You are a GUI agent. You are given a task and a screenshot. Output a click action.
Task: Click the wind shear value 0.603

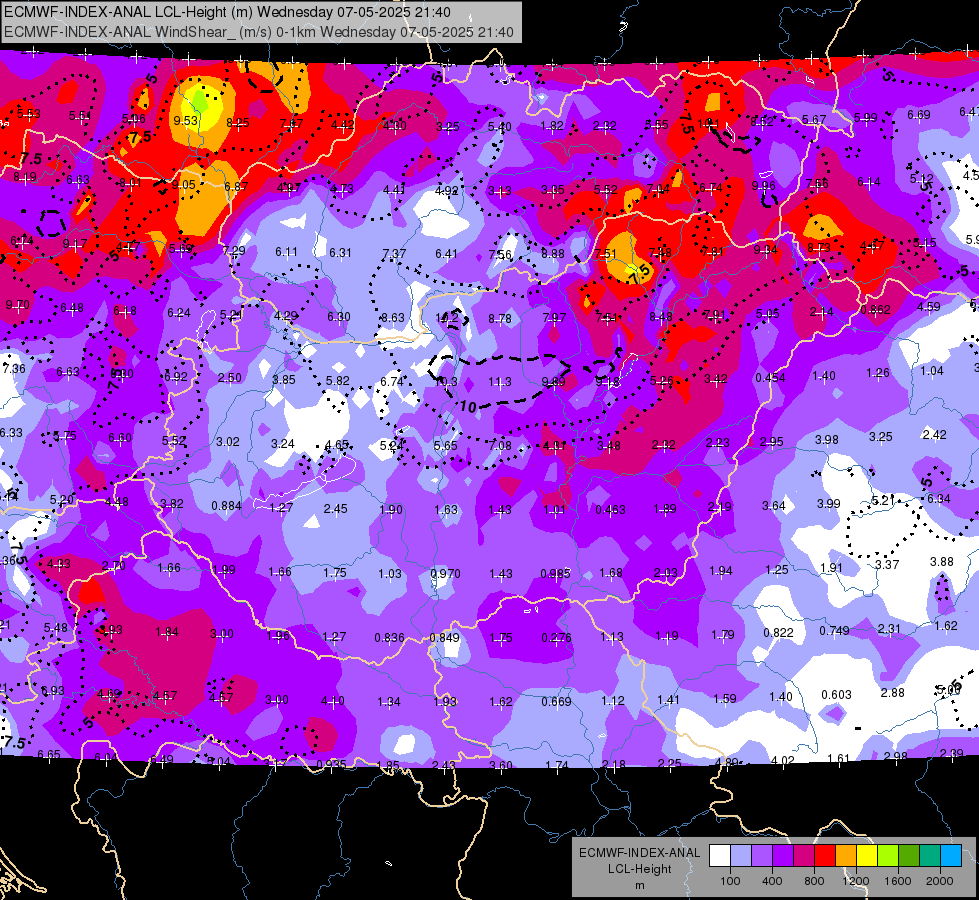(836, 695)
